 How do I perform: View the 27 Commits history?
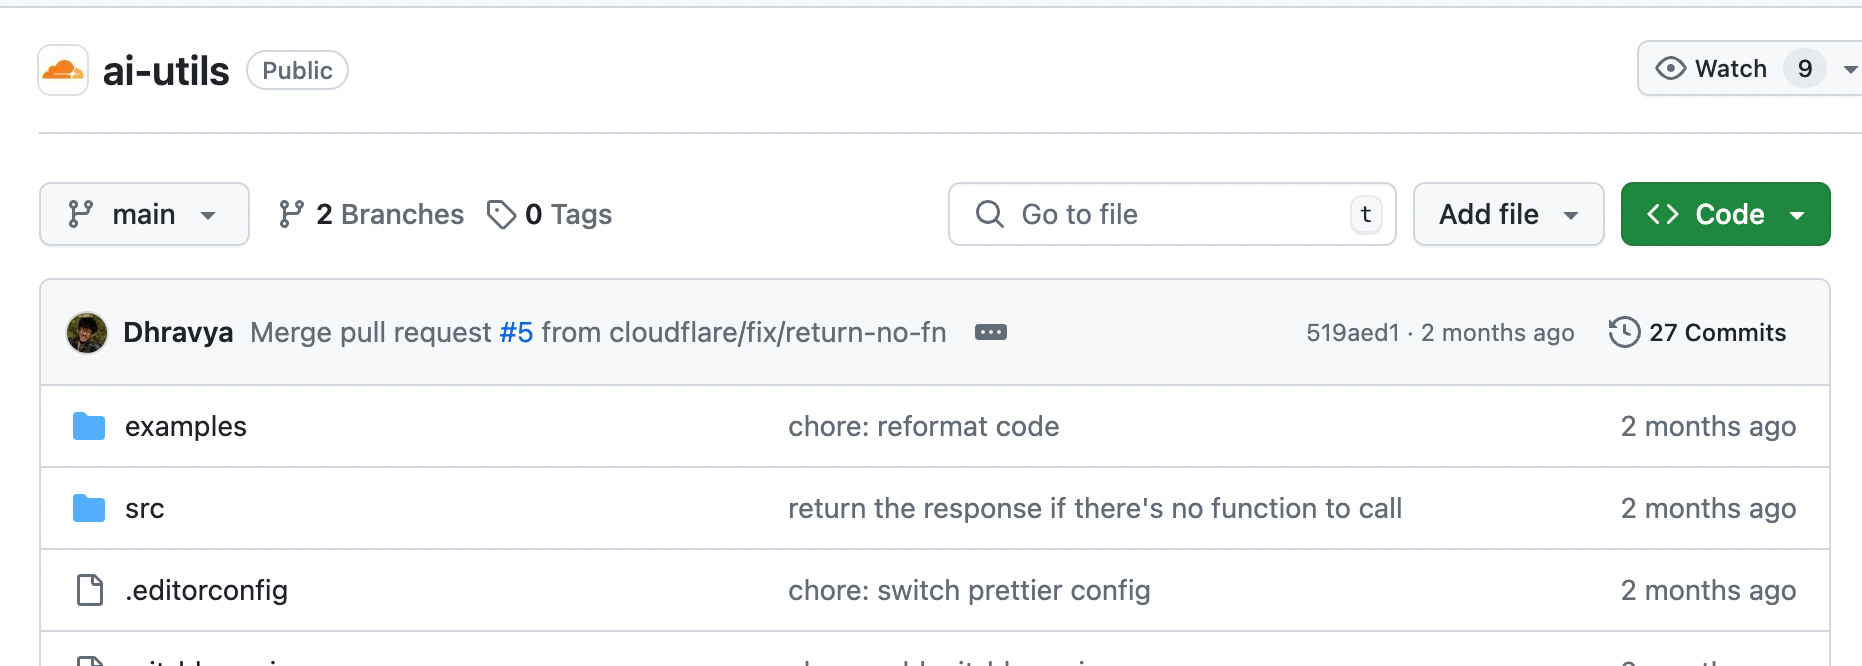click(1717, 333)
